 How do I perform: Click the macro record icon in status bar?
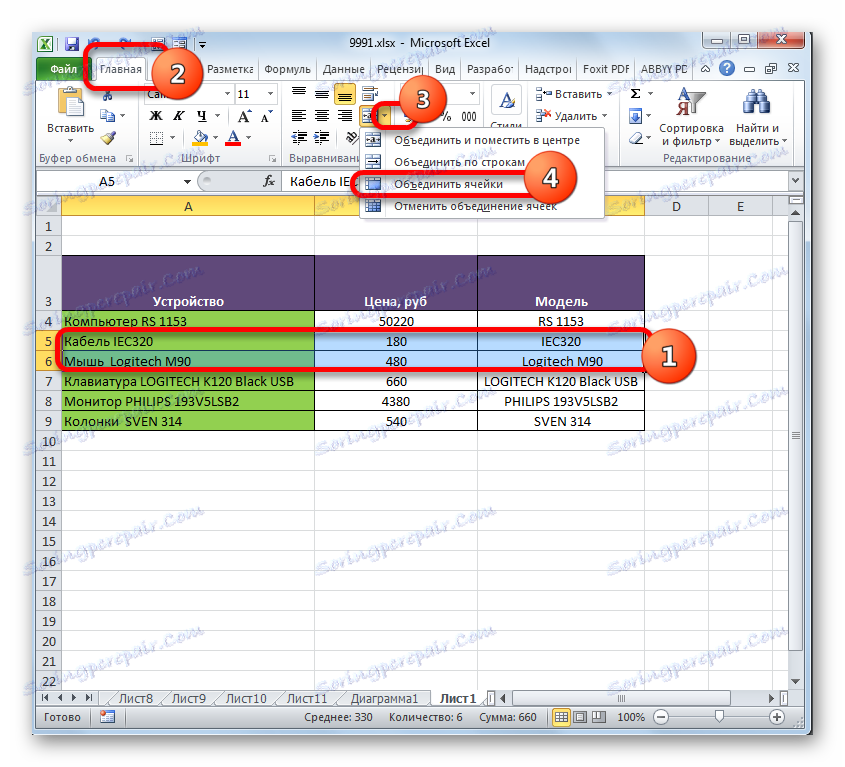(107, 717)
